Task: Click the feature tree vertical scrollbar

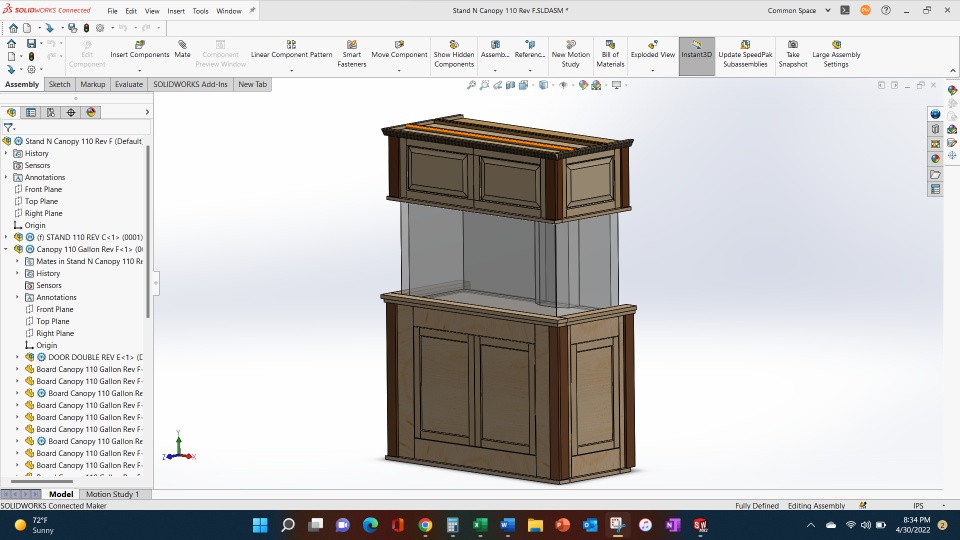Action: [x=148, y=231]
